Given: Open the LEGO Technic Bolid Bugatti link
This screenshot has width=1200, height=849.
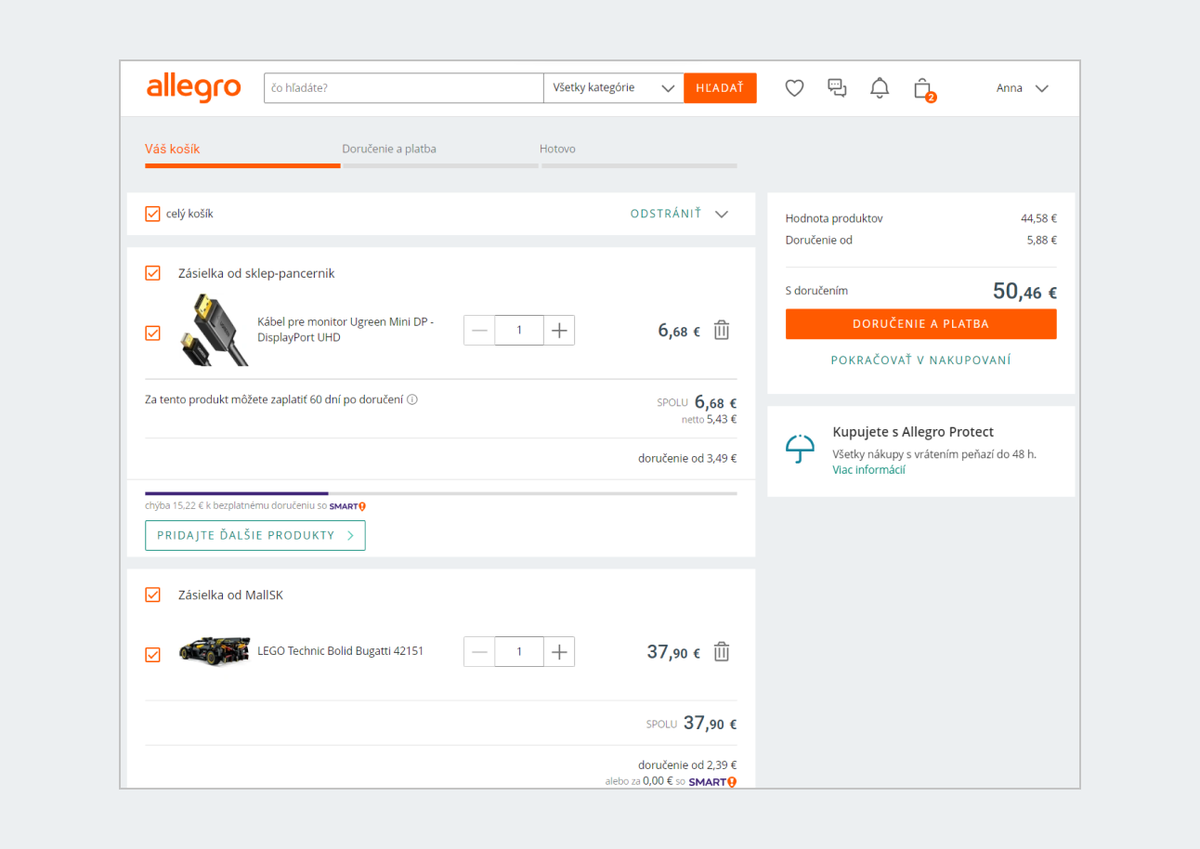Looking at the screenshot, I should tap(341, 651).
